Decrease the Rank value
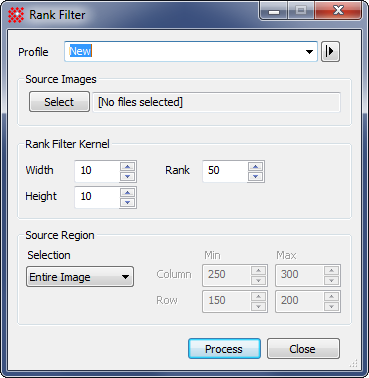 (x=255, y=177)
